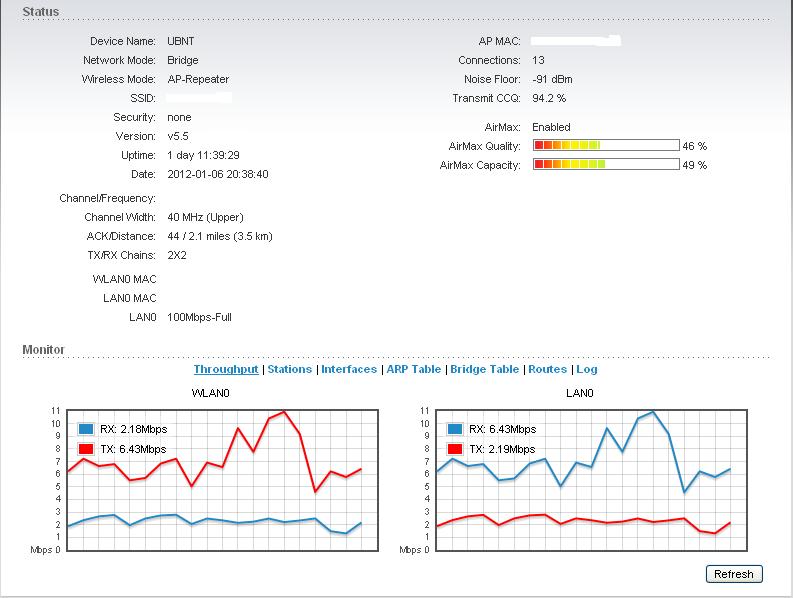Screen dimensions: 793x598
Task: Open the Throughput monitor link
Action: tap(226, 369)
